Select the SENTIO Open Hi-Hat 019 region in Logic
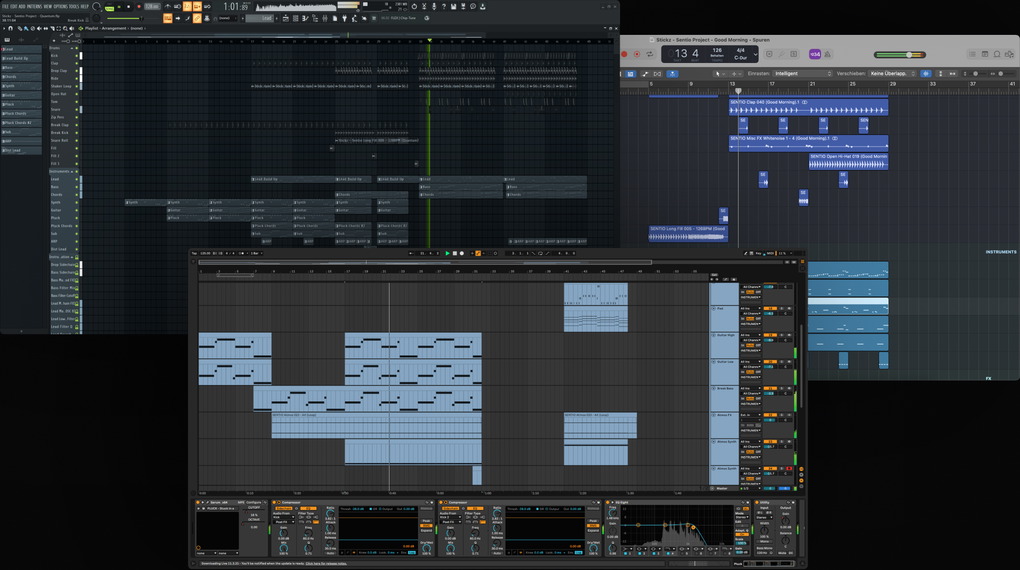The image size is (1020, 570). (848, 161)
